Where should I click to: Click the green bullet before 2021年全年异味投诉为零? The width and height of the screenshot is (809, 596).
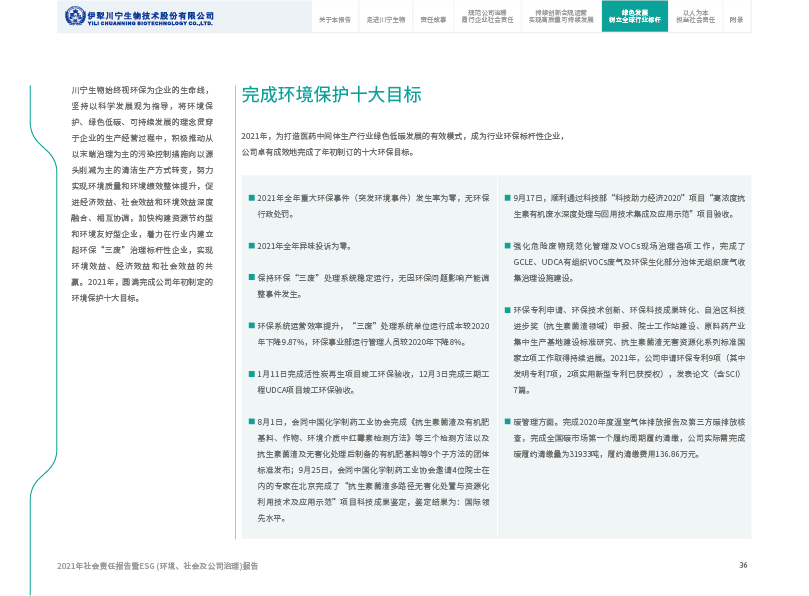pyautogui.click(x=251, y=245)
